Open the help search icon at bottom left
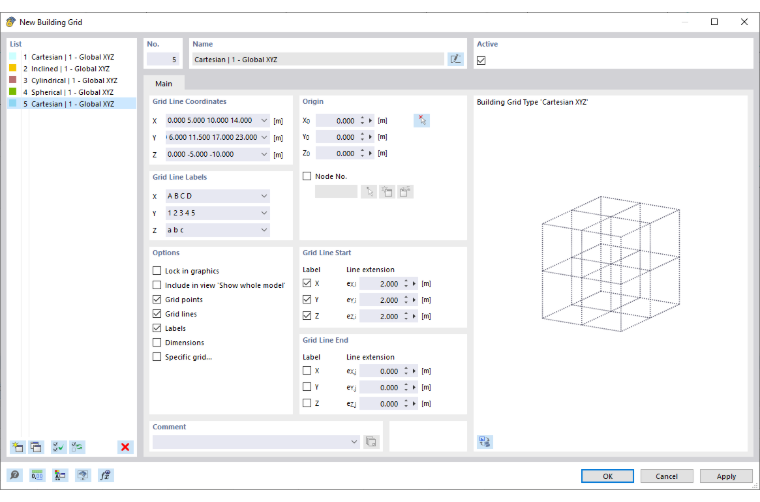760x502 pixels. click(x=15, y=475)
